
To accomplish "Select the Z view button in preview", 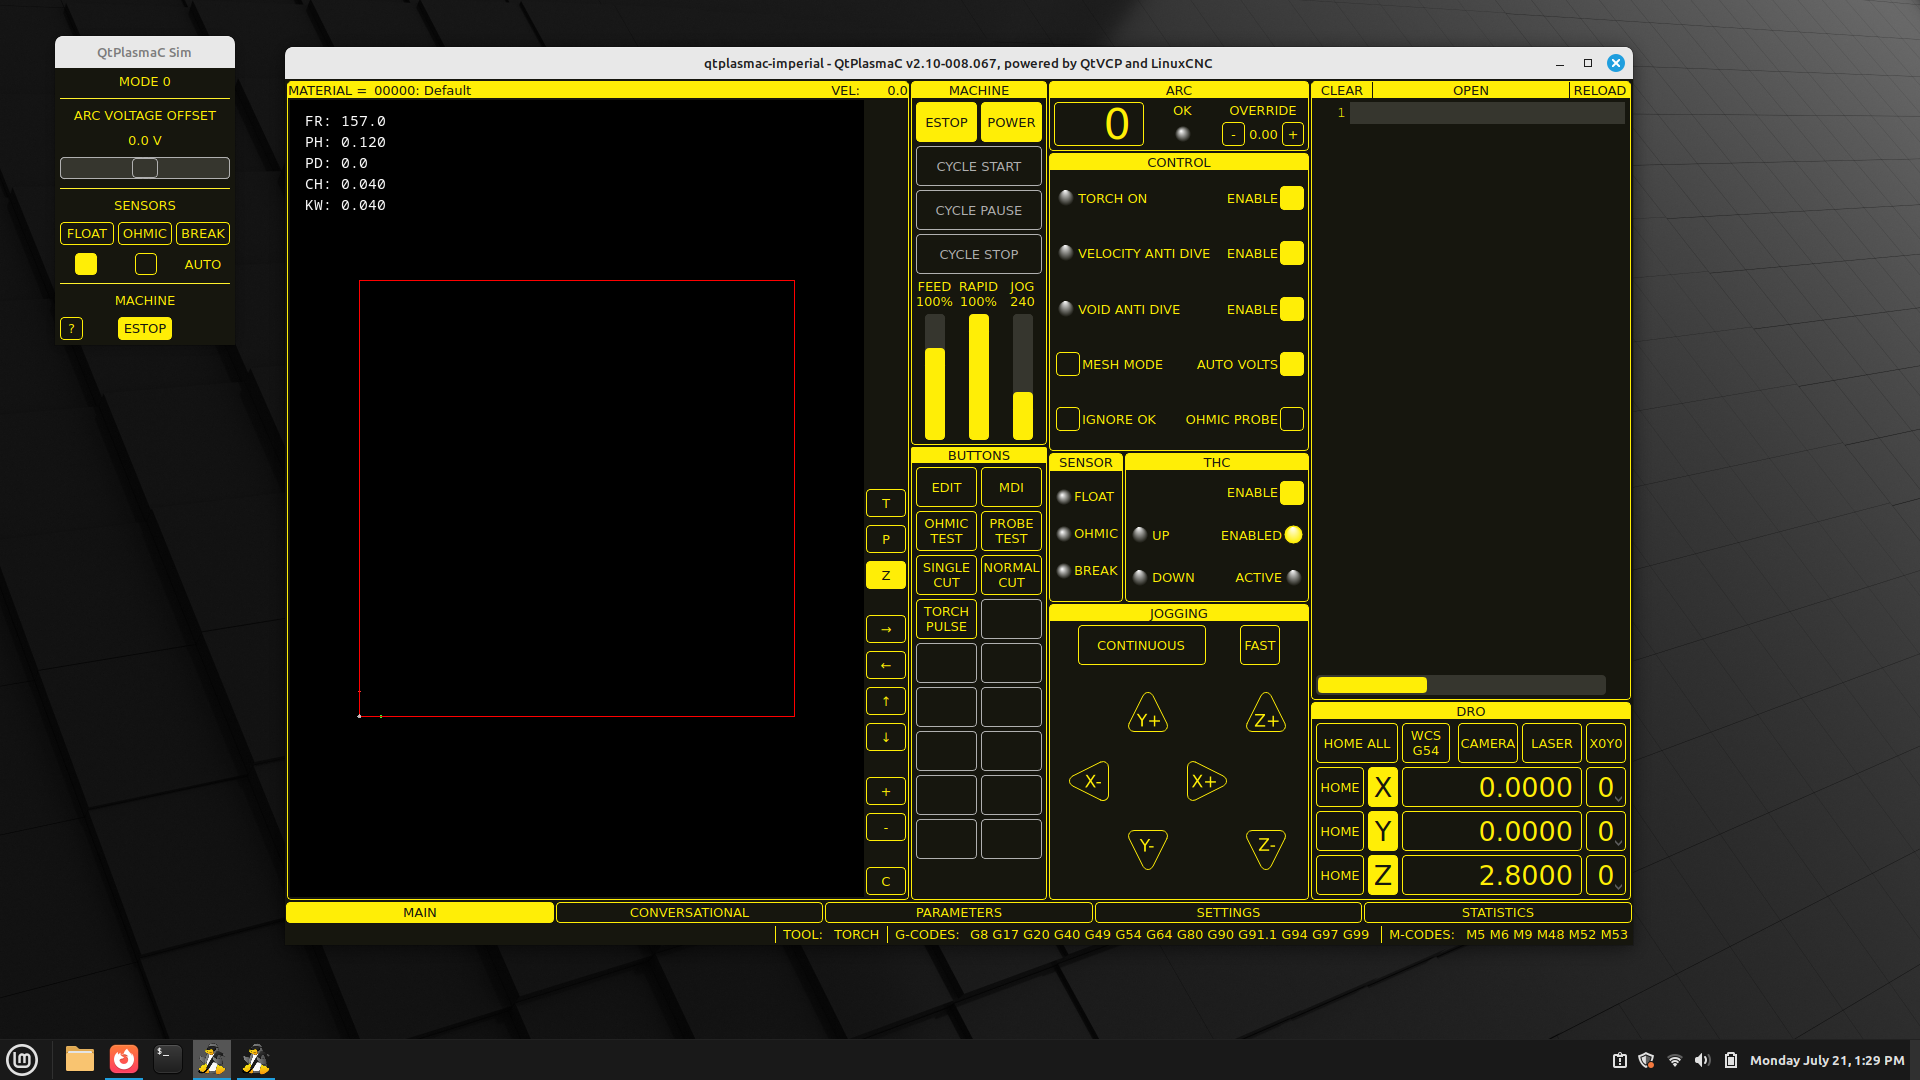I will pyautogui.click(x=886, y=575).
